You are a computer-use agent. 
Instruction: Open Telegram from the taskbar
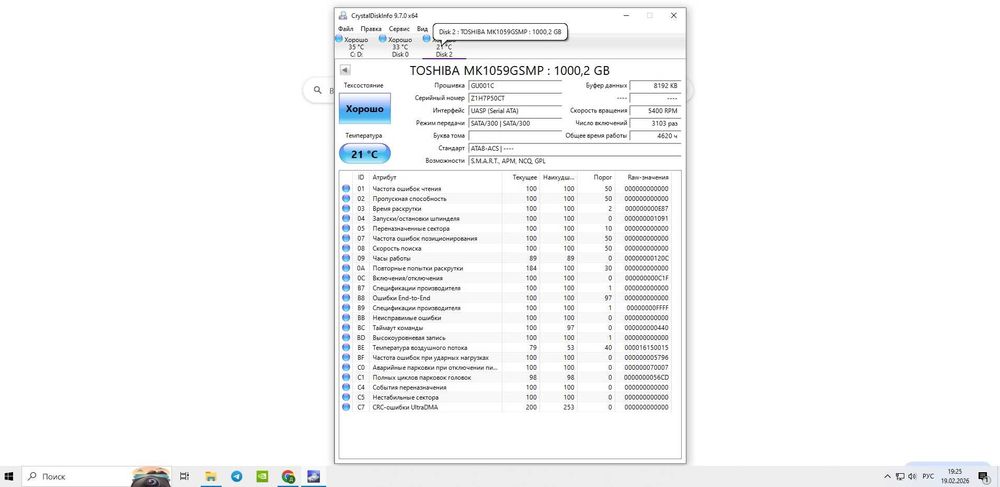(x=237, y=476)
